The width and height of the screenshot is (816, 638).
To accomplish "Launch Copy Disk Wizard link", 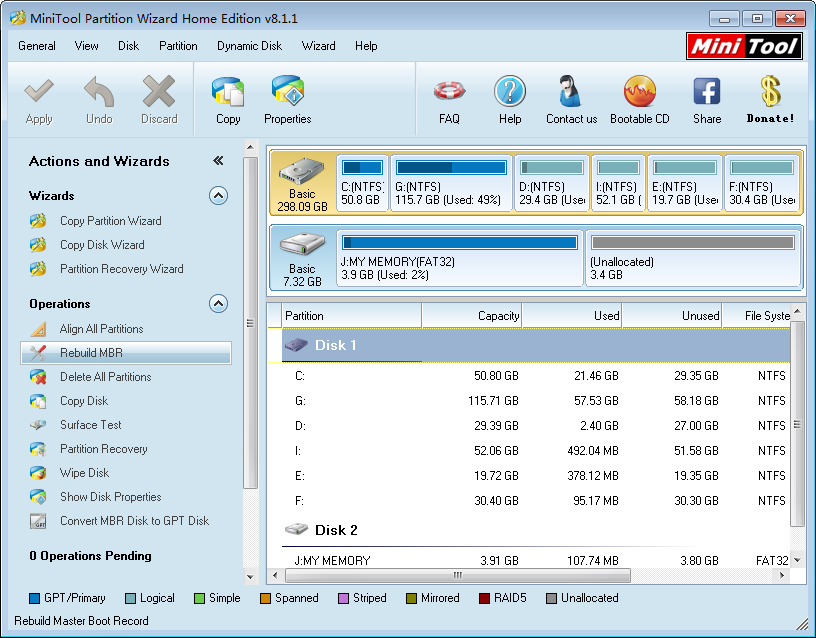I will (x=102, y=245).
